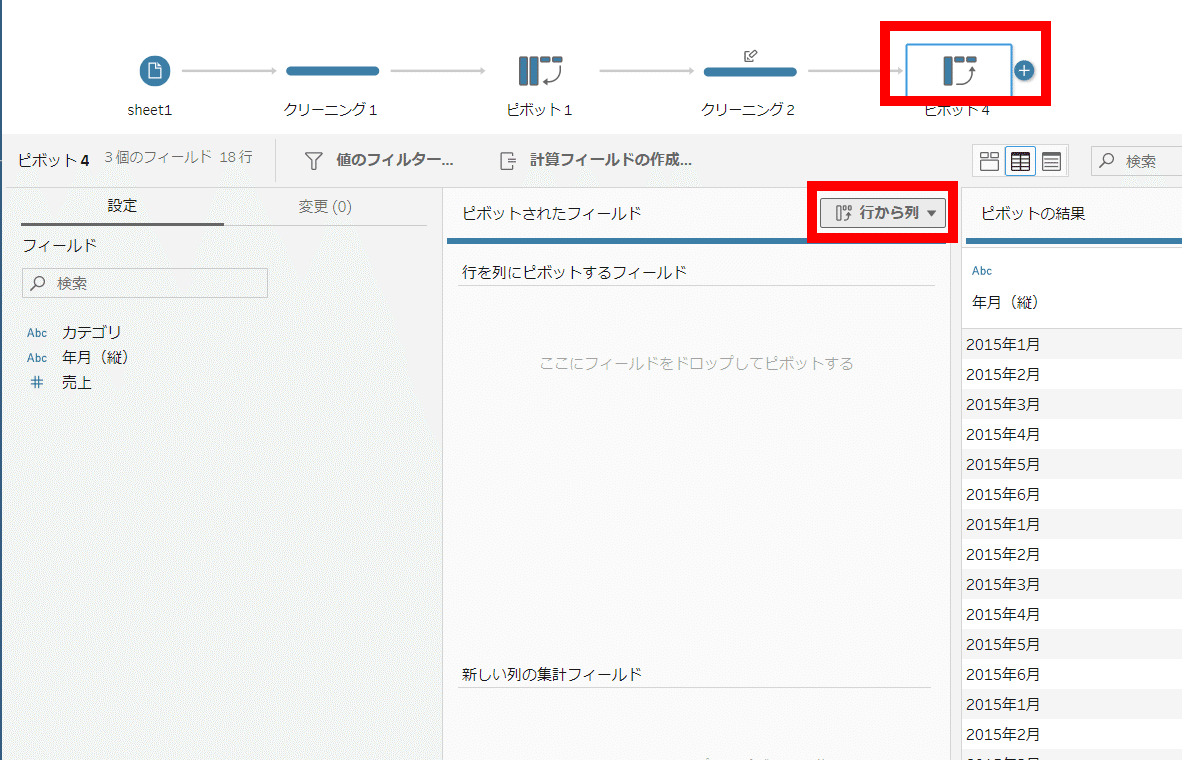The image size is (1182, 760).
Task: Click the 3 個のフィールド 18 行 summary text
Action: [178, 157]
